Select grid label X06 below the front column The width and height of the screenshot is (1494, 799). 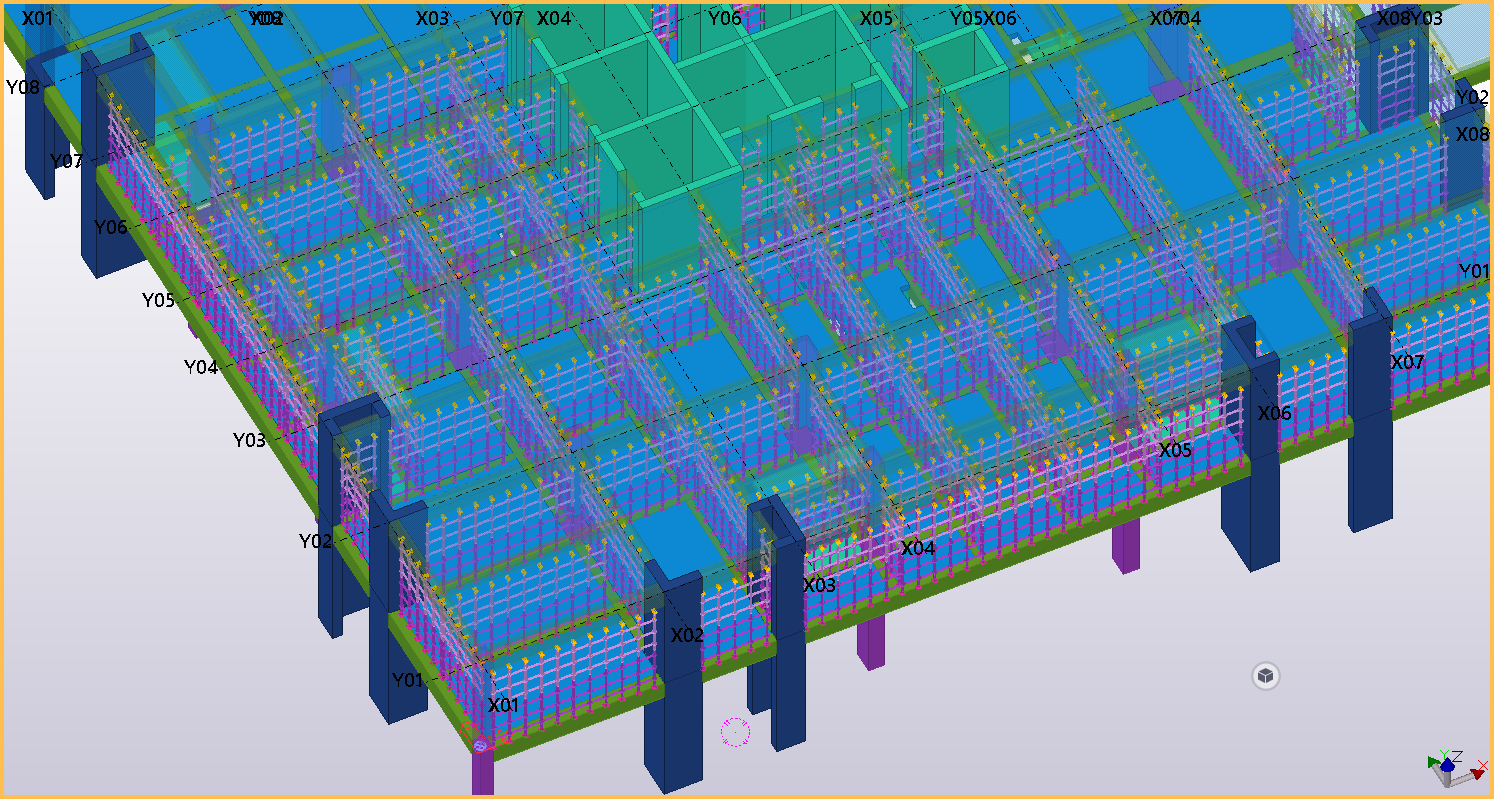pyautogui.click(x=1274, y=413)
